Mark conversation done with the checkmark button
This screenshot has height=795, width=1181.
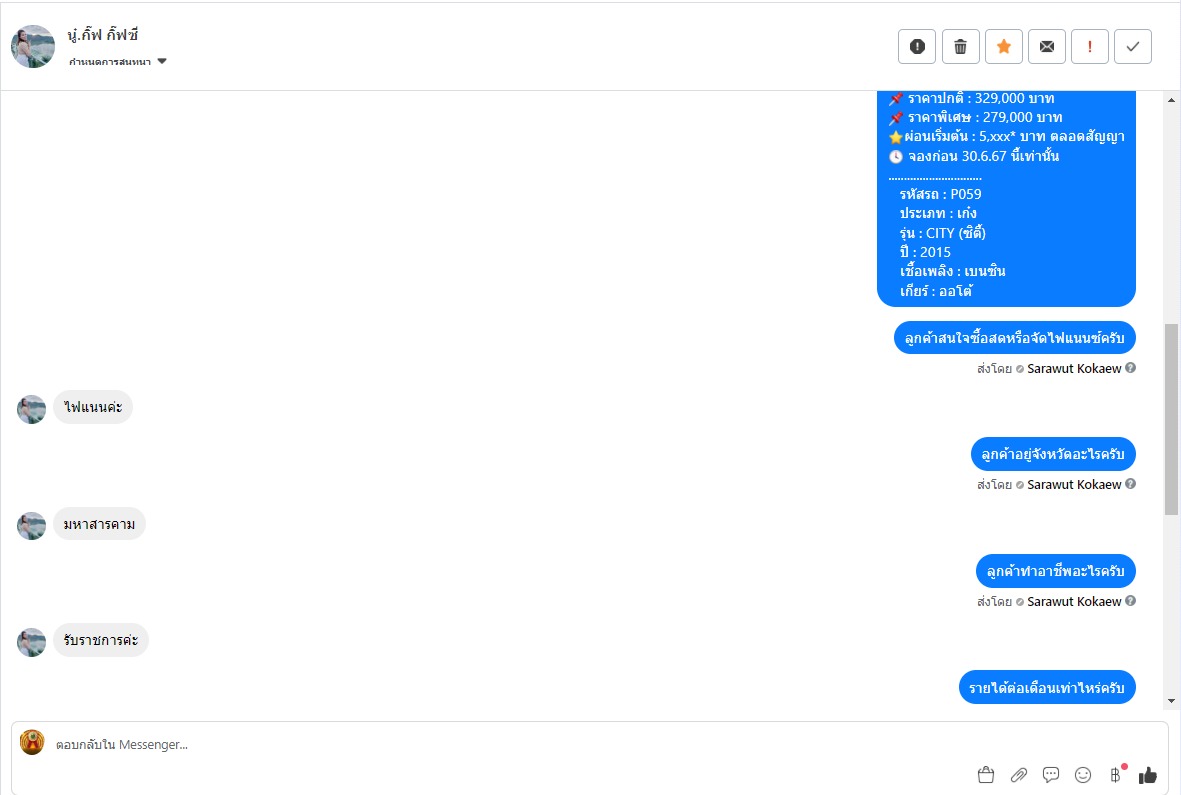[x=1133, y=47]
